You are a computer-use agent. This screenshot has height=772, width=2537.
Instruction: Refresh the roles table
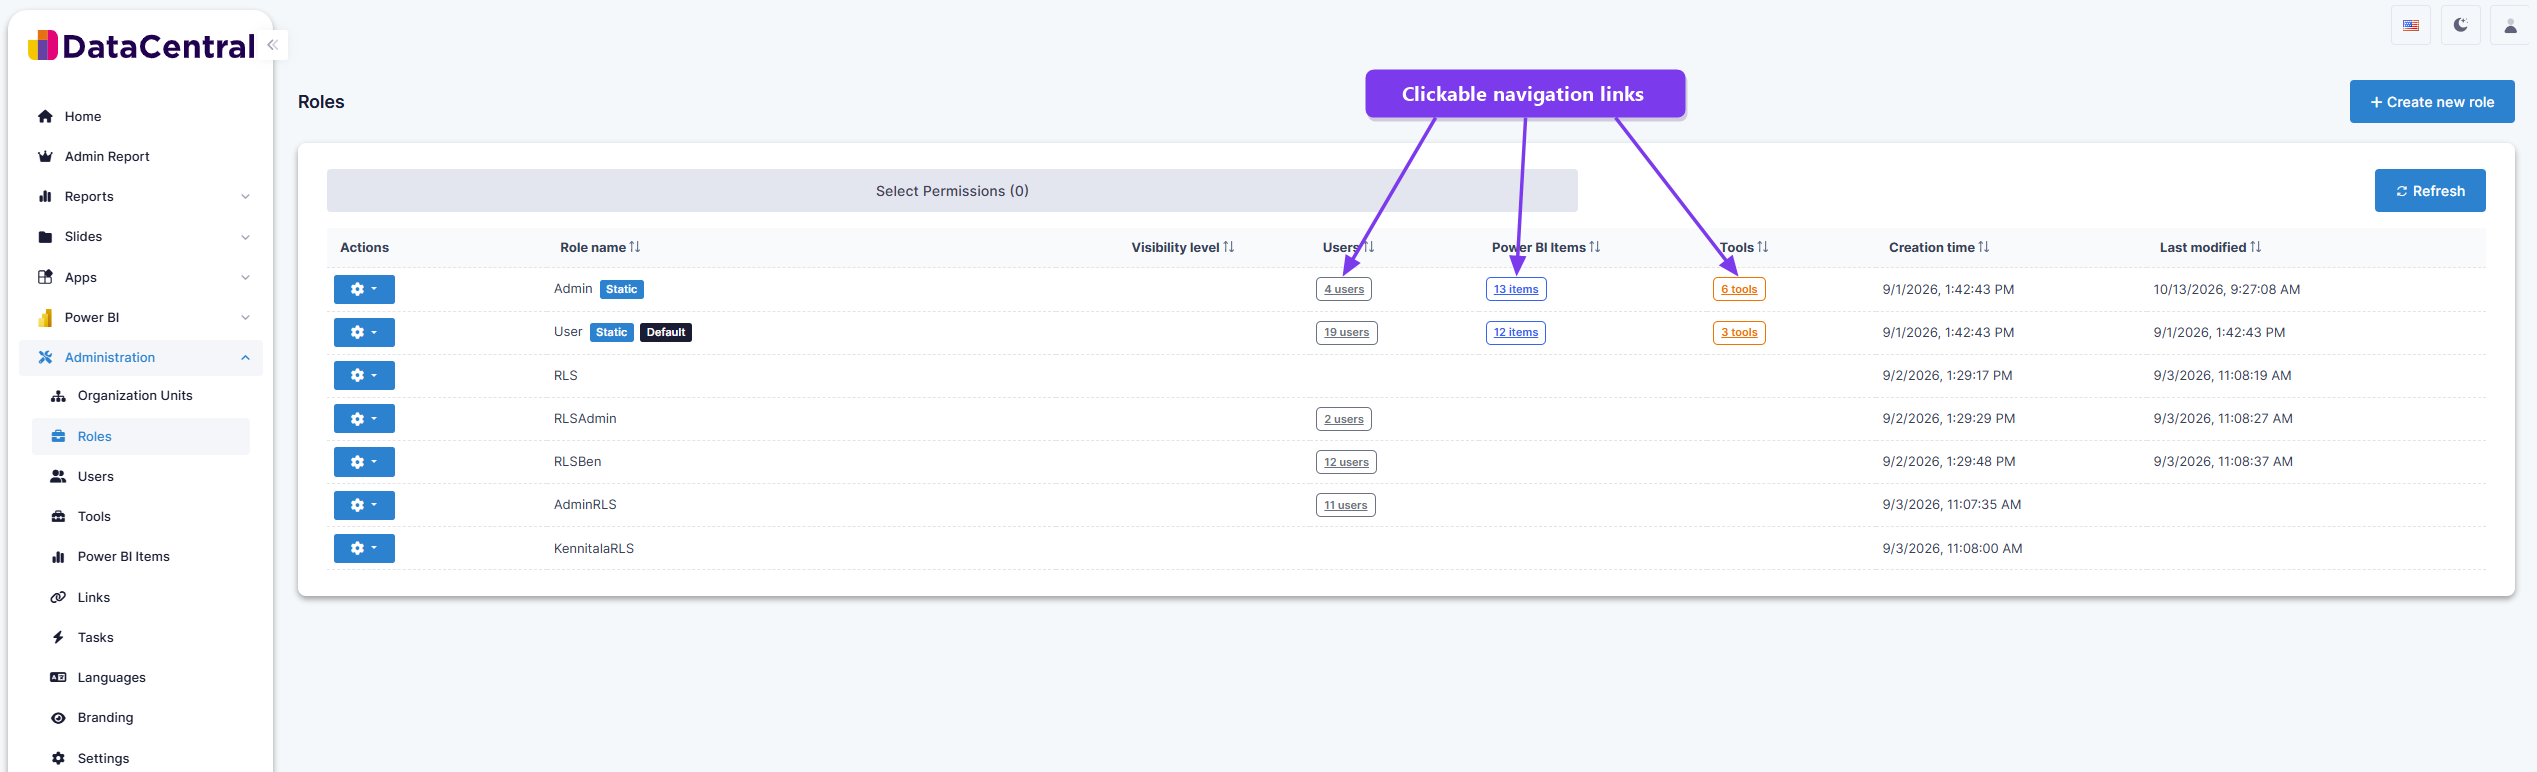[x=2430, y=191]
